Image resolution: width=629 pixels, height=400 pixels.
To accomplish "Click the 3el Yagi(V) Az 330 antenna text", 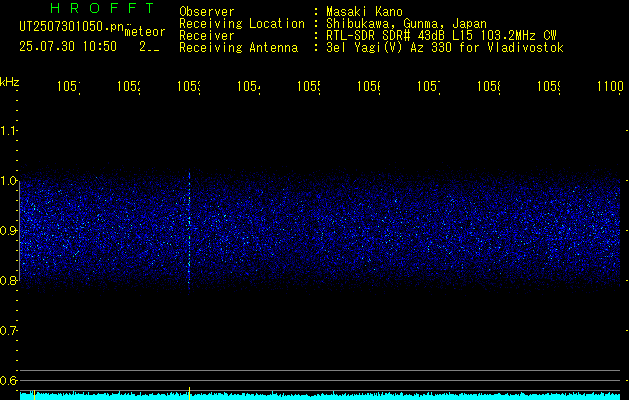I will pos(445,48).
